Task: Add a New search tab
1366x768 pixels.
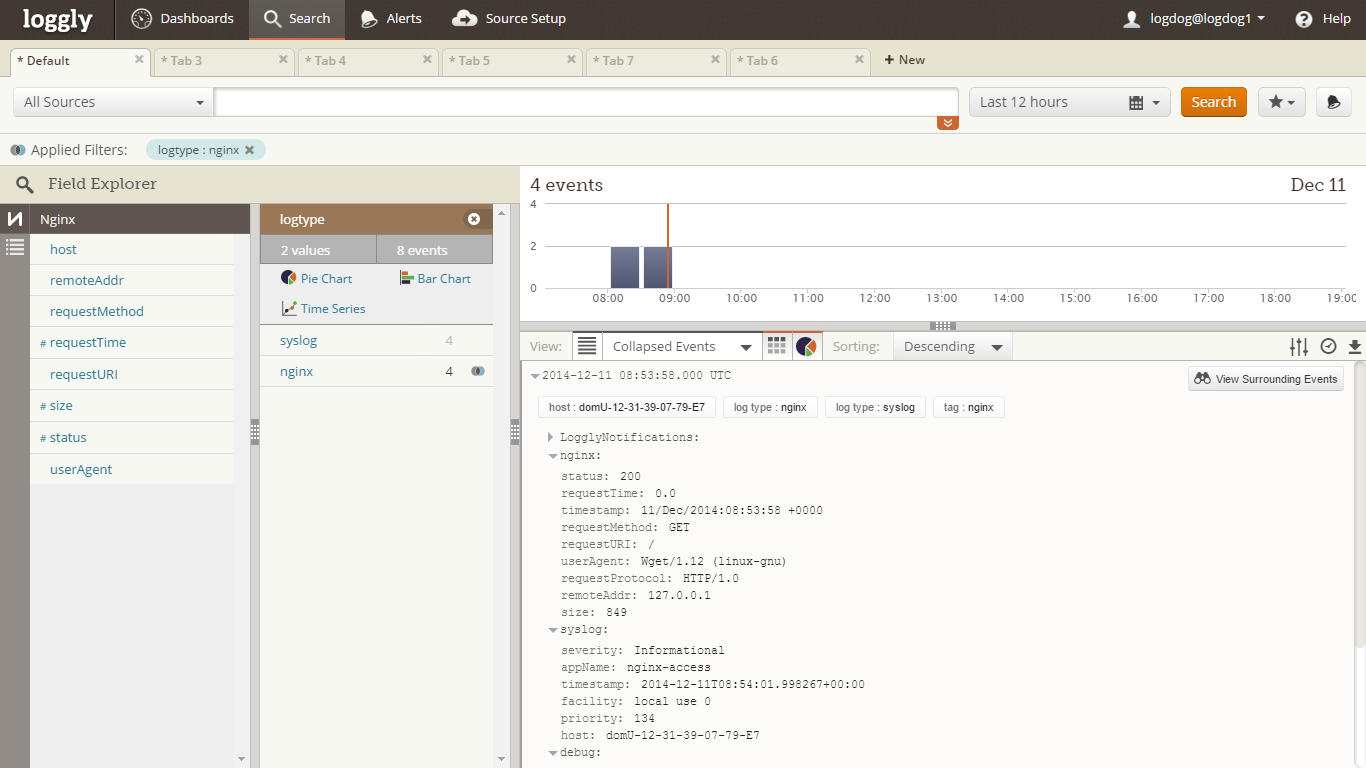Action: point(905,60)
